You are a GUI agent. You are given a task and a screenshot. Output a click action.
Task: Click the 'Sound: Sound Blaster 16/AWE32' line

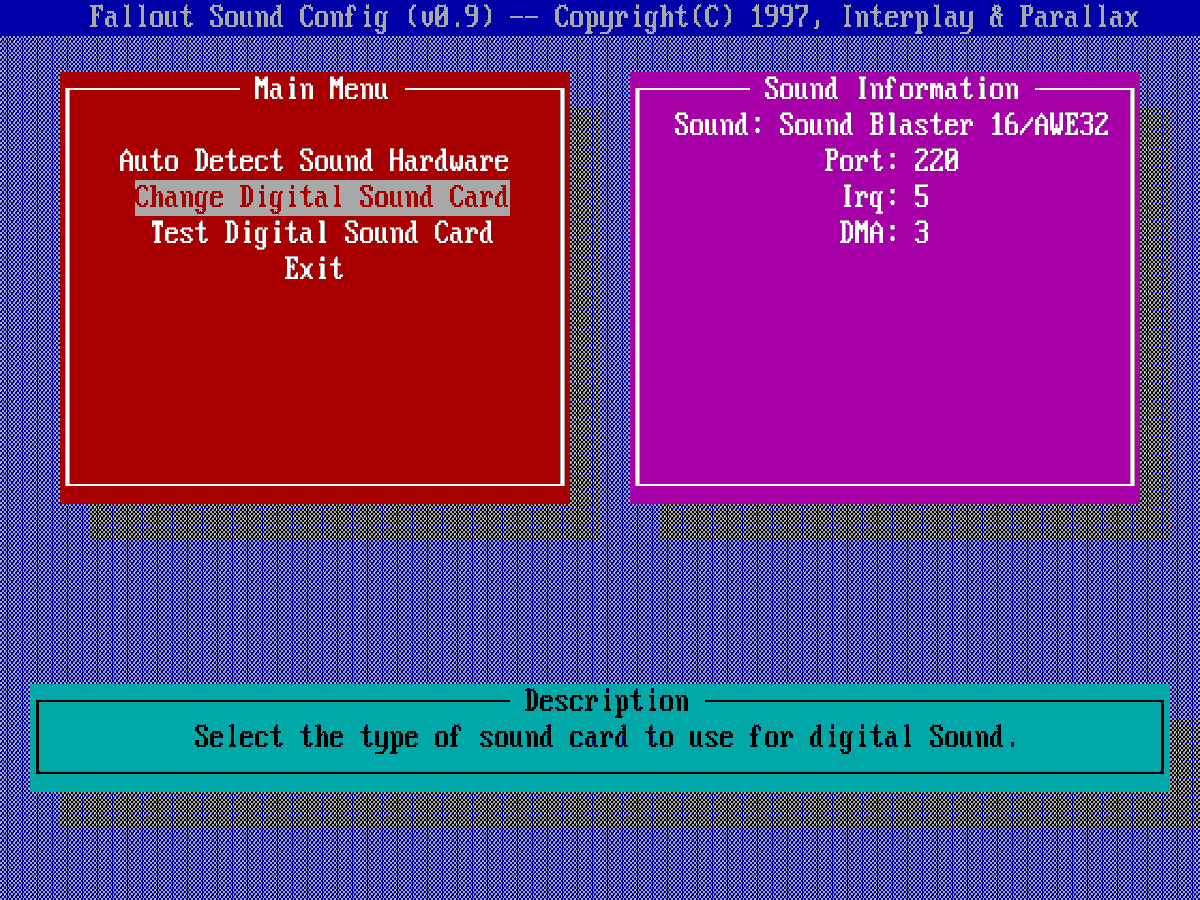(x=891, y=125)
